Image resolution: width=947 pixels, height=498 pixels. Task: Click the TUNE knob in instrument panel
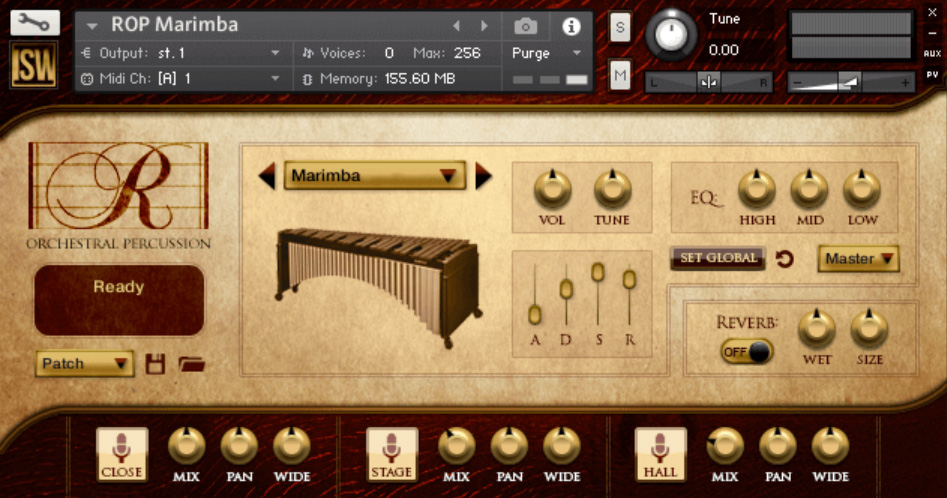pos(612,189)
